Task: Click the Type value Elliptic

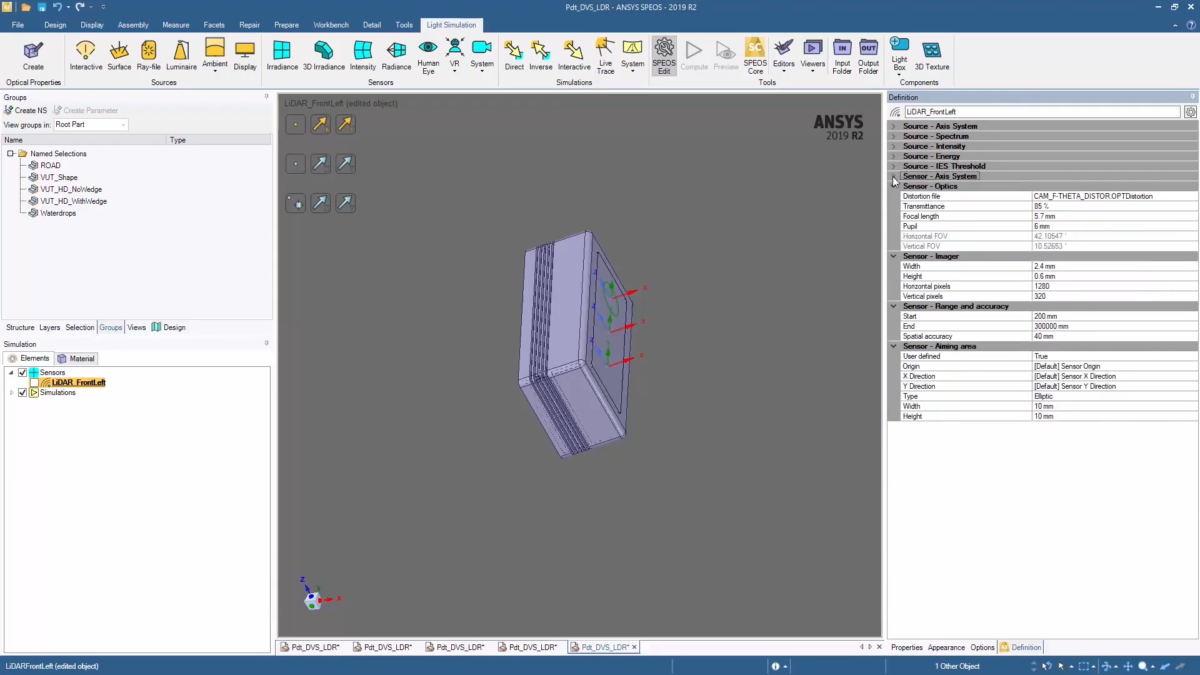Action: tap(1114, 396)
